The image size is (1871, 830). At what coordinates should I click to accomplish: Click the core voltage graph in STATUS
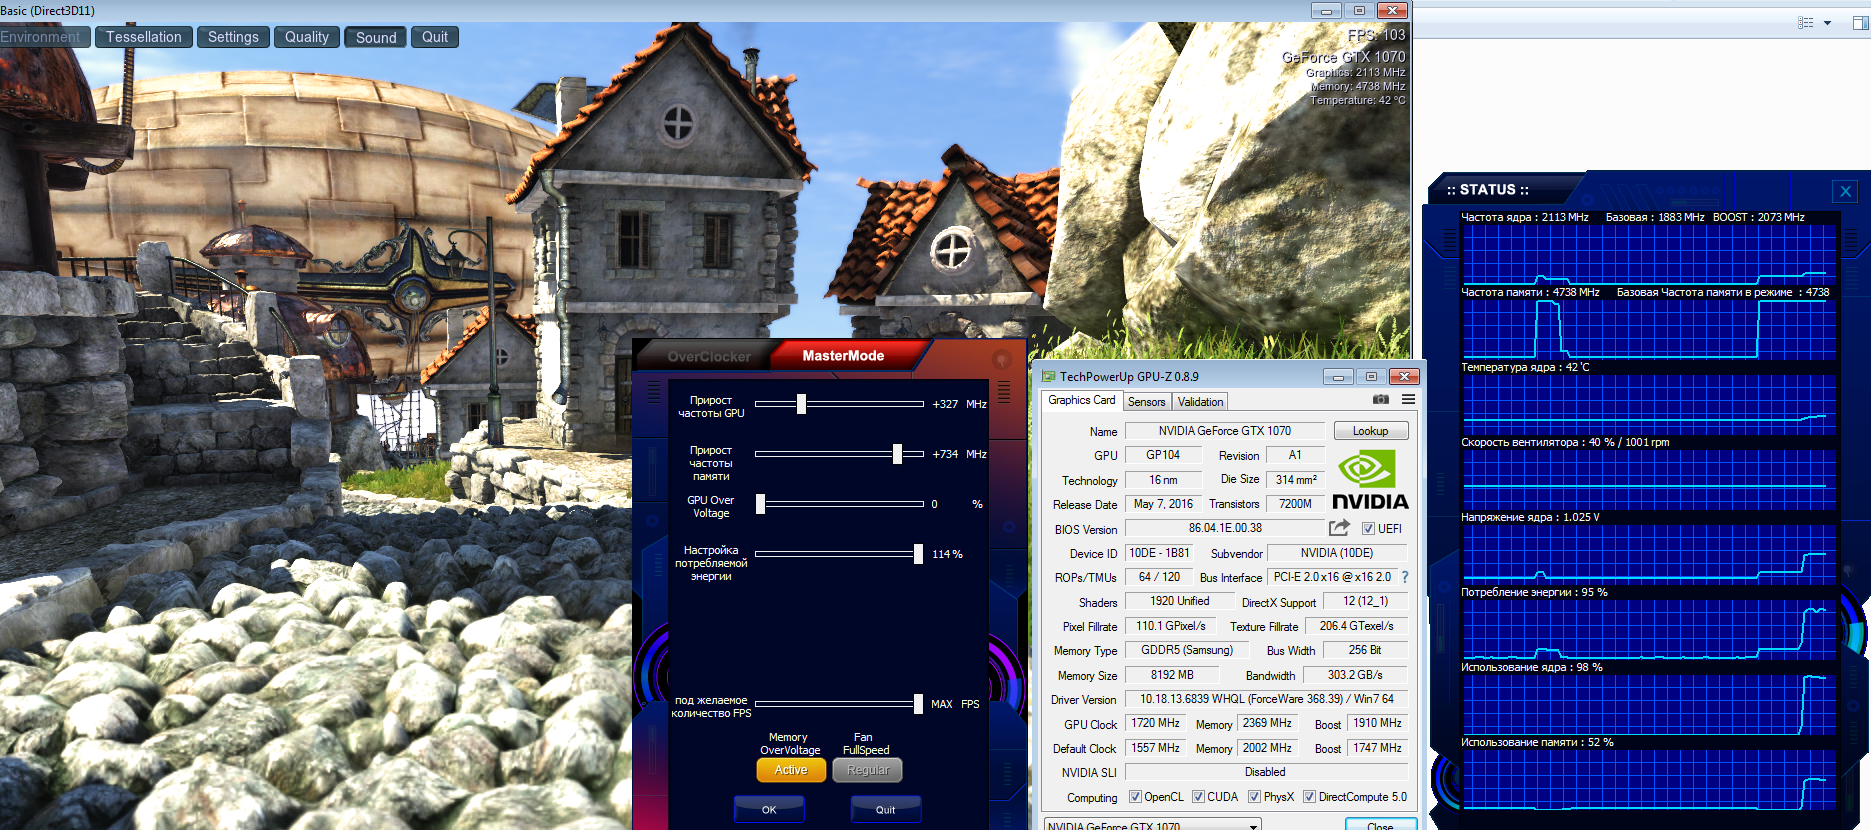pos(1649,554)
